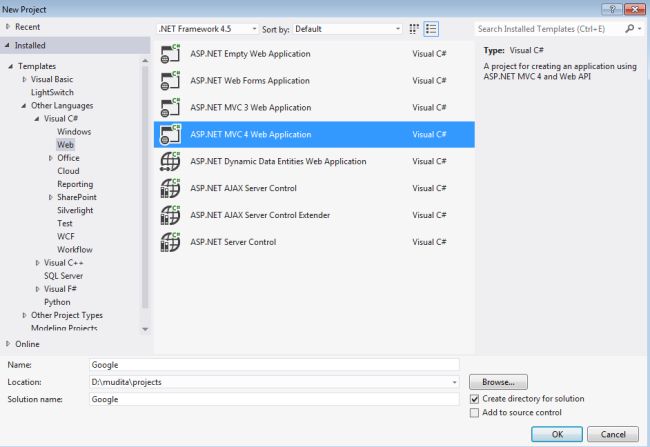Collapse the Templates tree node
Image resolution: width=650 pixels, height=447 pixels.
pos(11,66)
